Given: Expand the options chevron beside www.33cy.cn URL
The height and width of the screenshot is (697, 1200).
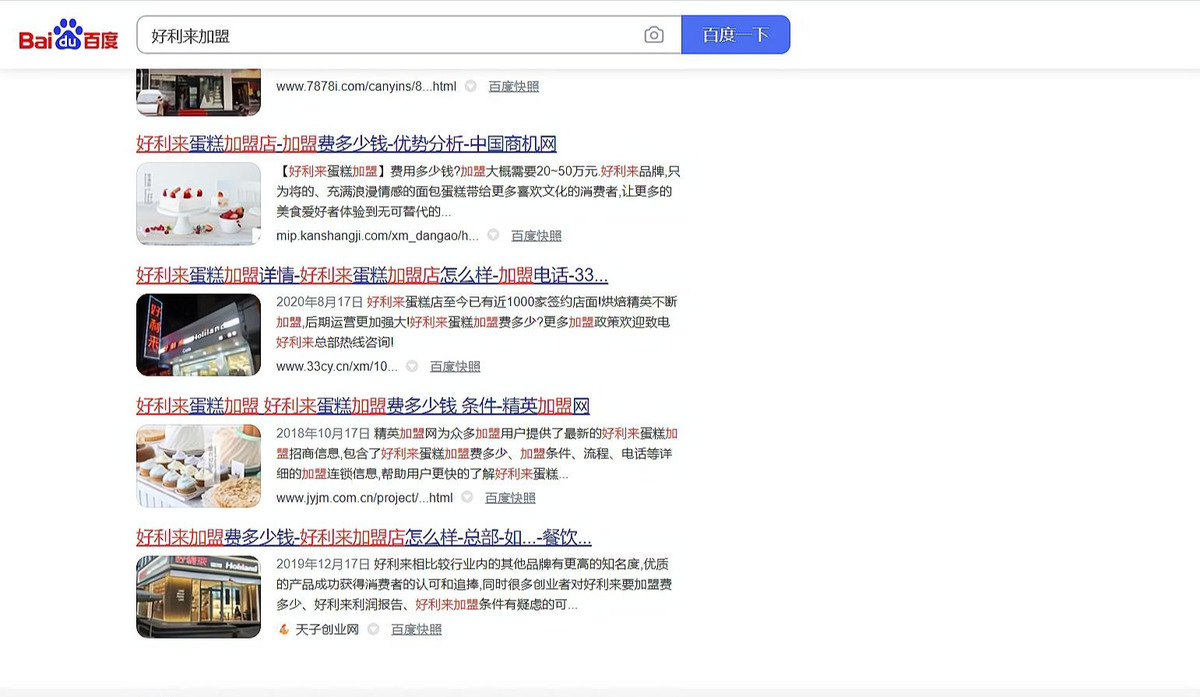Looking at the screenshot, I should coord(411,366).
